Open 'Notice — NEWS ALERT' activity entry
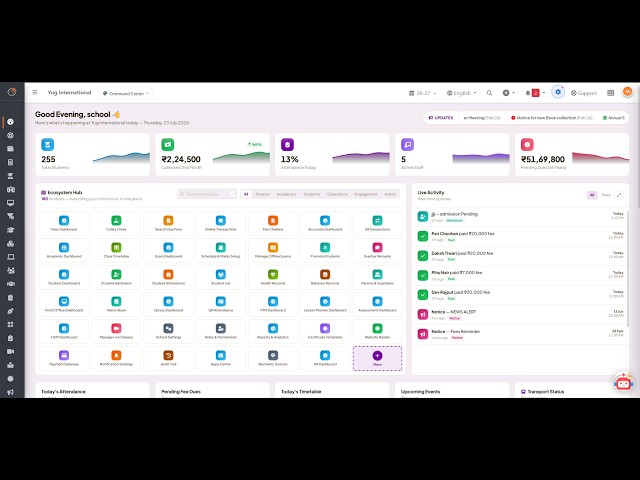This screenshot has height=480, width=640. pos(520,314)
